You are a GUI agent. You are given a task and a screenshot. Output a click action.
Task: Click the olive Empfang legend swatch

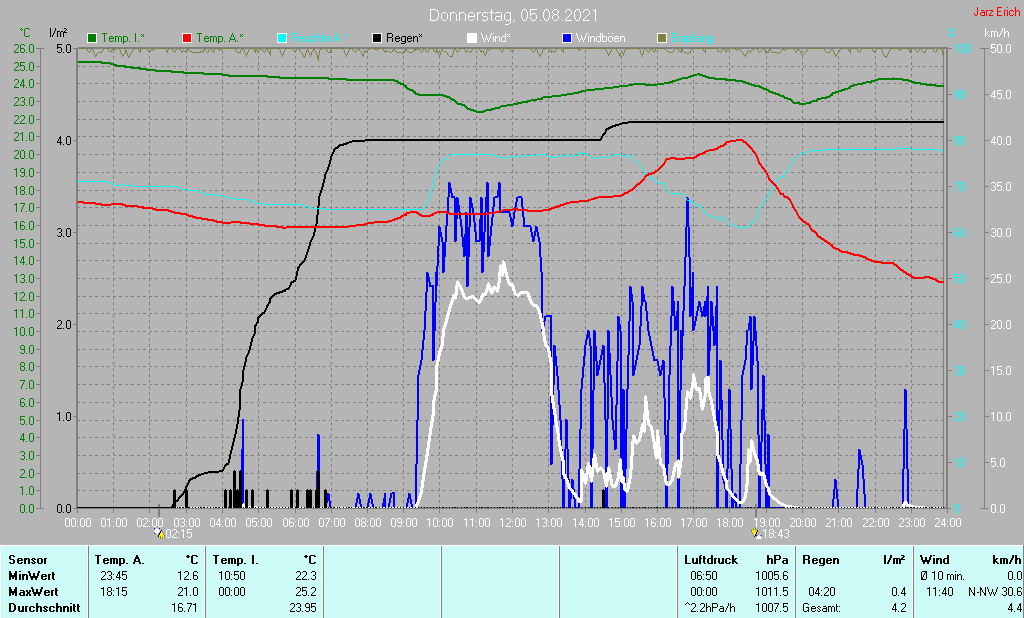661,39
